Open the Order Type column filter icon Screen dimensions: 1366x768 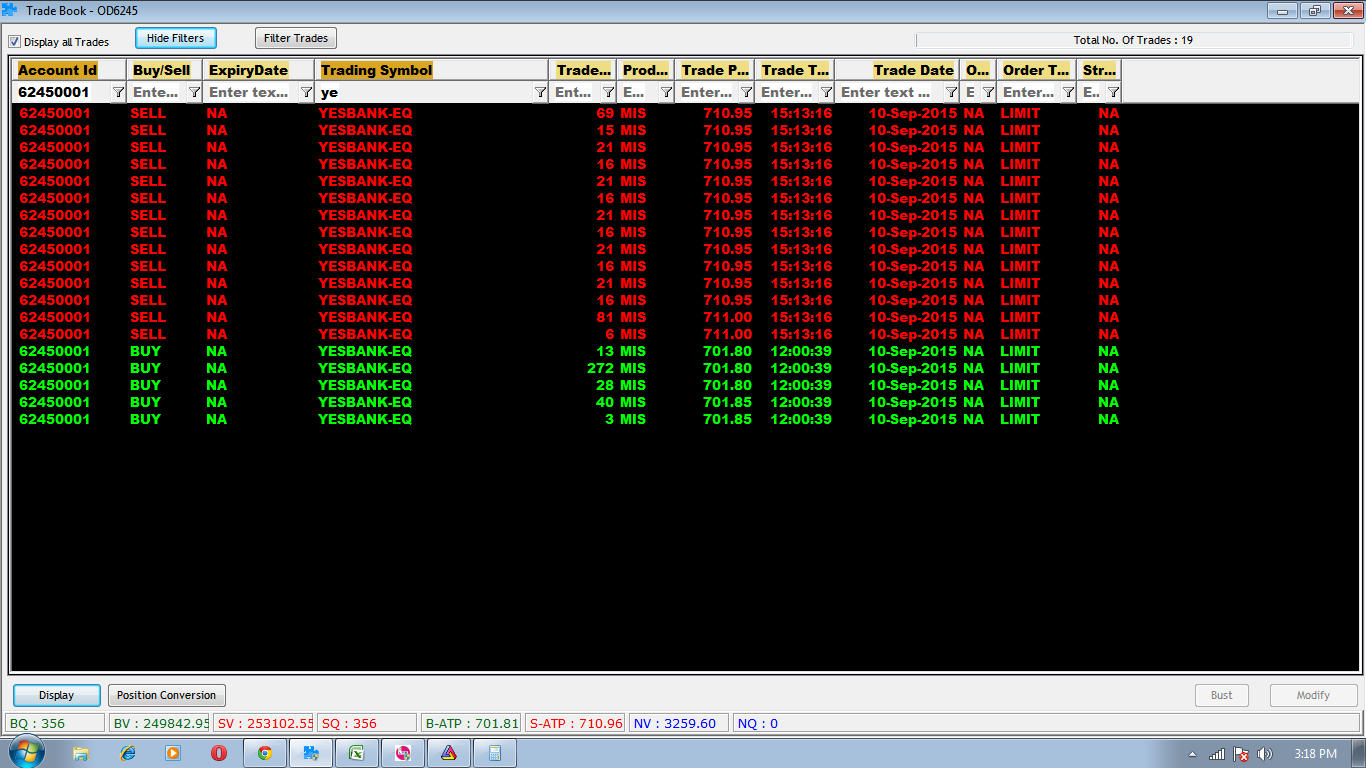1068,92
